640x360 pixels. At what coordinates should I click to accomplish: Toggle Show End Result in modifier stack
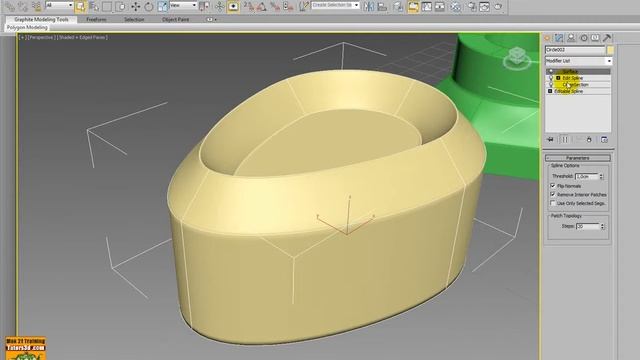coord(564,140)
